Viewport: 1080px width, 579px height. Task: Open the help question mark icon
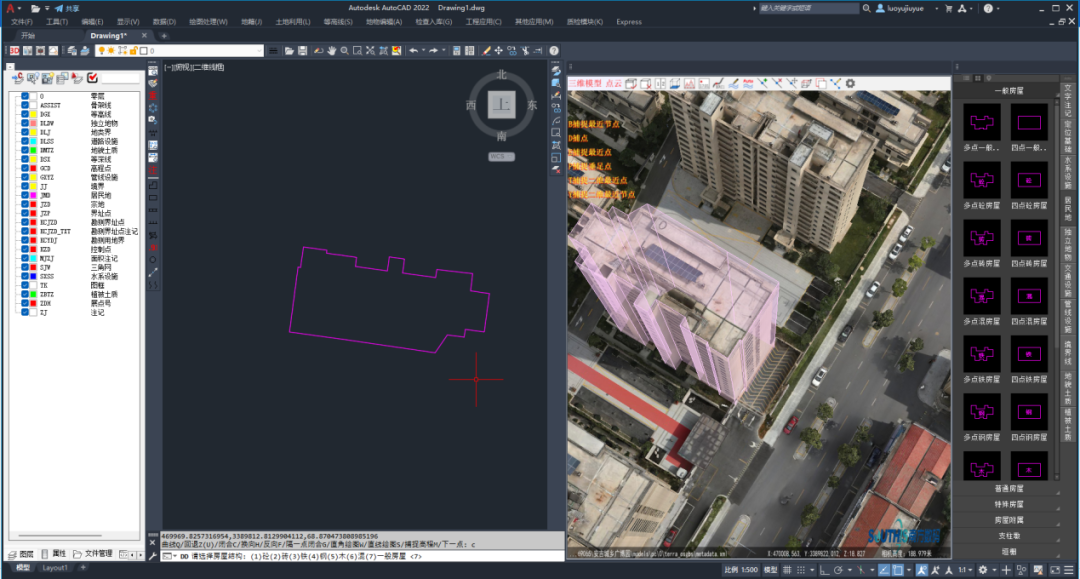tap(554, 51)
